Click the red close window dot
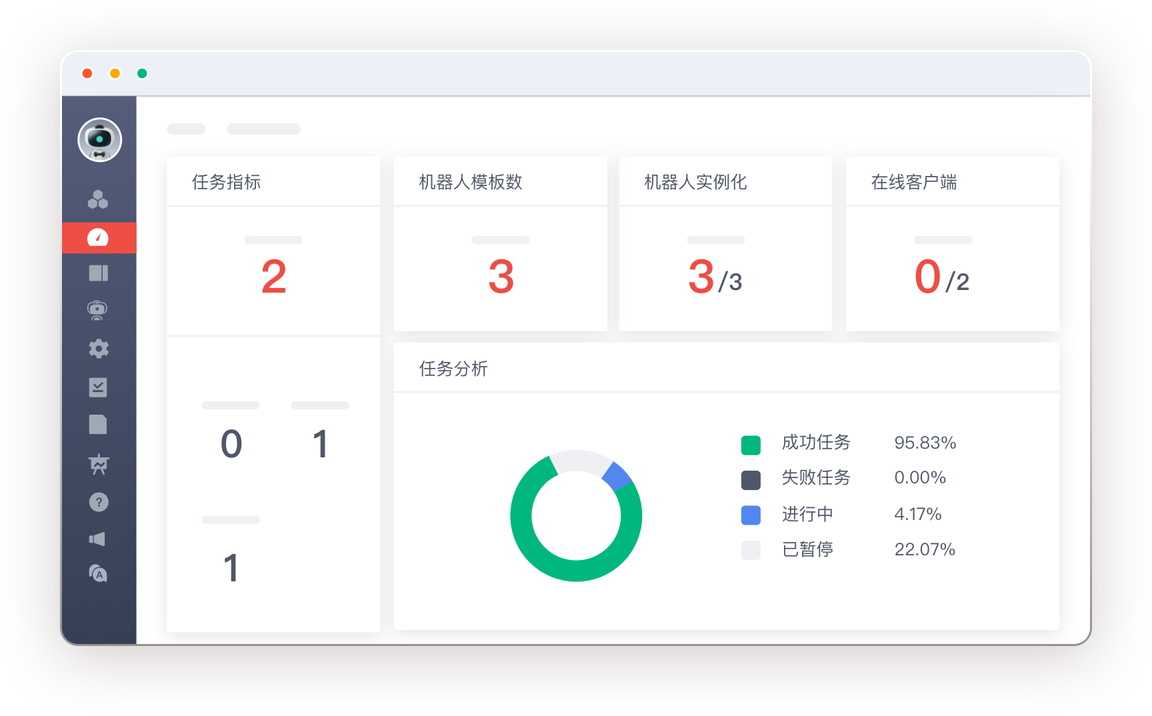 coord(87,73)
